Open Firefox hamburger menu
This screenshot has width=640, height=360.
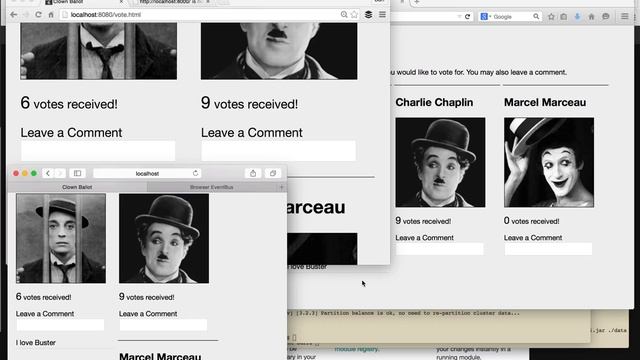(624, 17)
